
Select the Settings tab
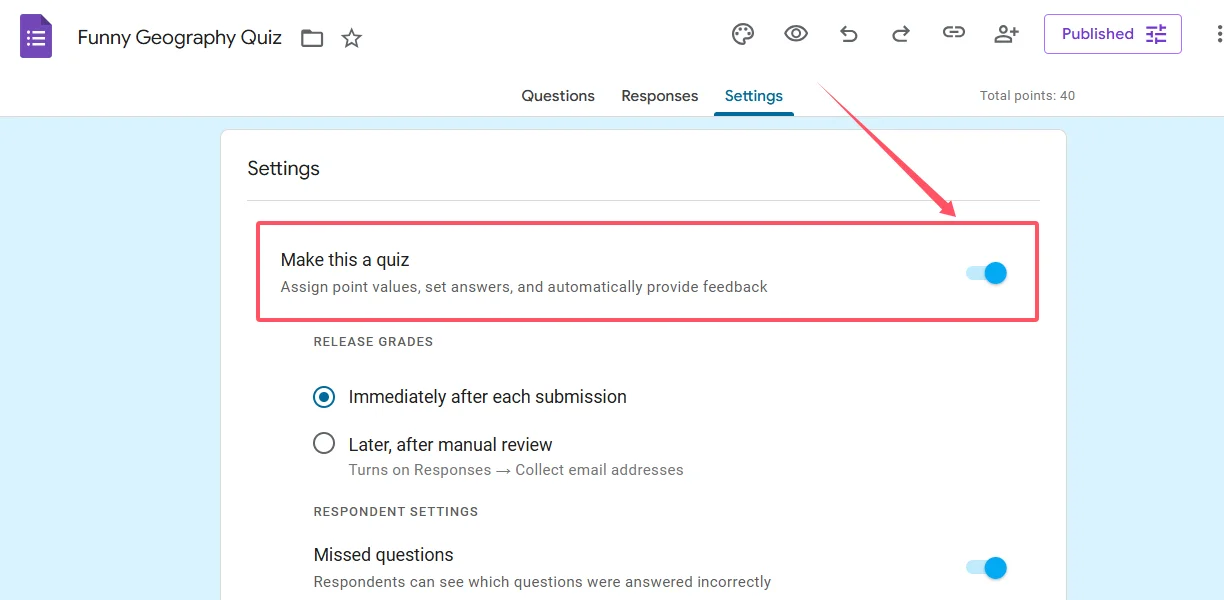[x=754, y=96]
